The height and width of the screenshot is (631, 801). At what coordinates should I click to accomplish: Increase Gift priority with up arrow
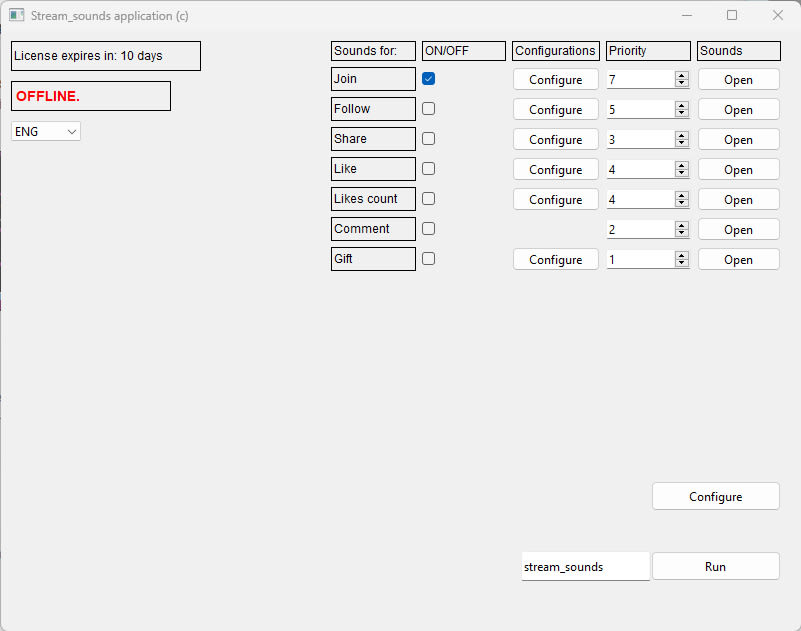681,255
